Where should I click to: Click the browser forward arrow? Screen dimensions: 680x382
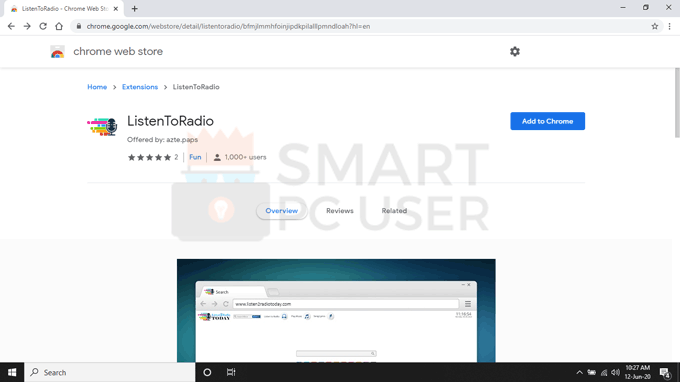pyautogui.click(x=27, y=26)
